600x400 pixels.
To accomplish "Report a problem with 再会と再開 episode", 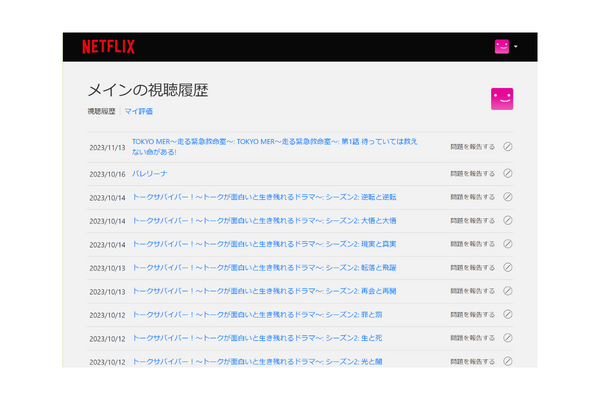I will pos(472,291).
